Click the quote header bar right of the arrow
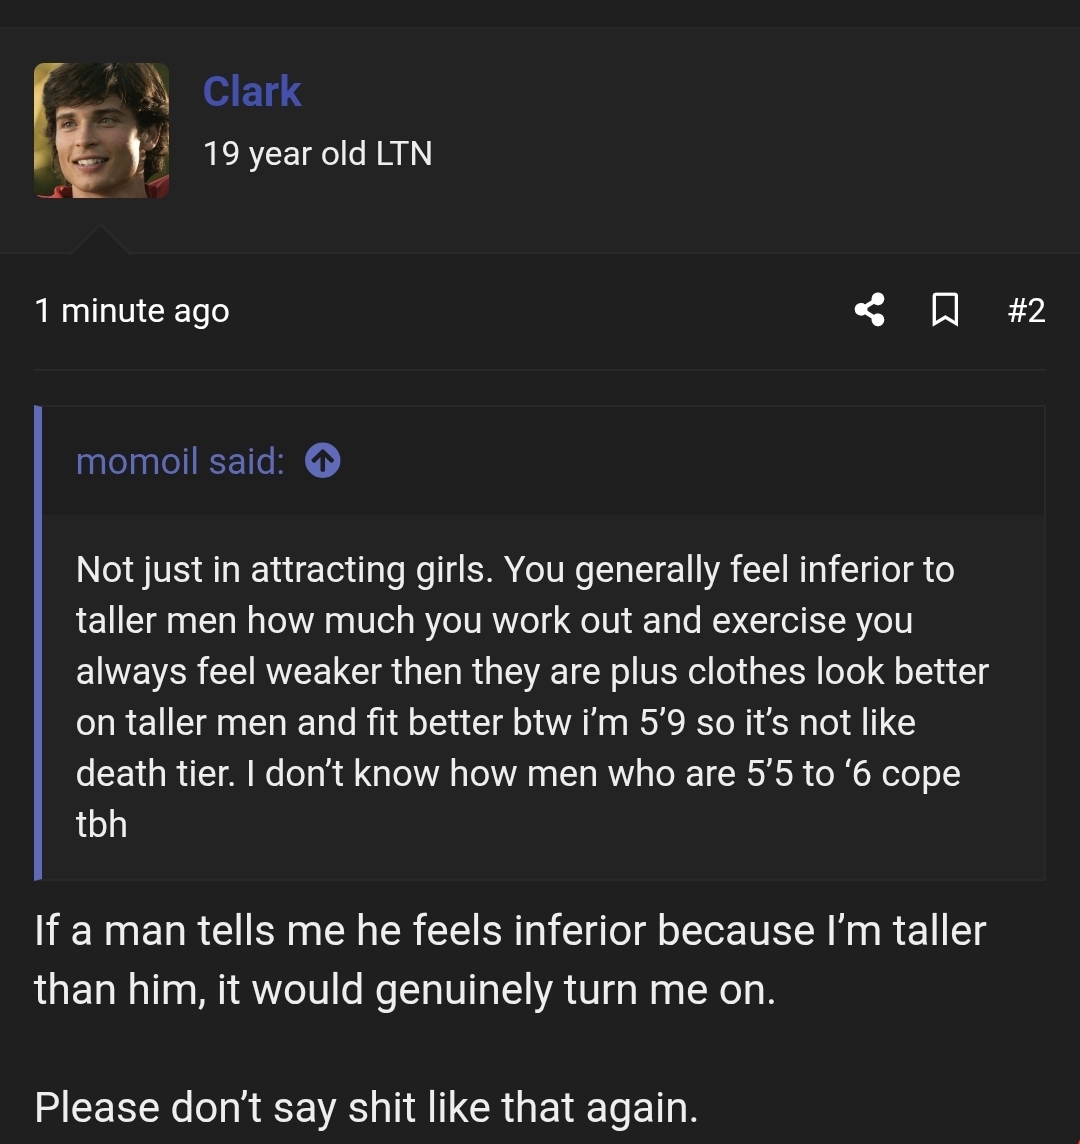Viewport: 1080px width, 1144px height. pos(693,461)
